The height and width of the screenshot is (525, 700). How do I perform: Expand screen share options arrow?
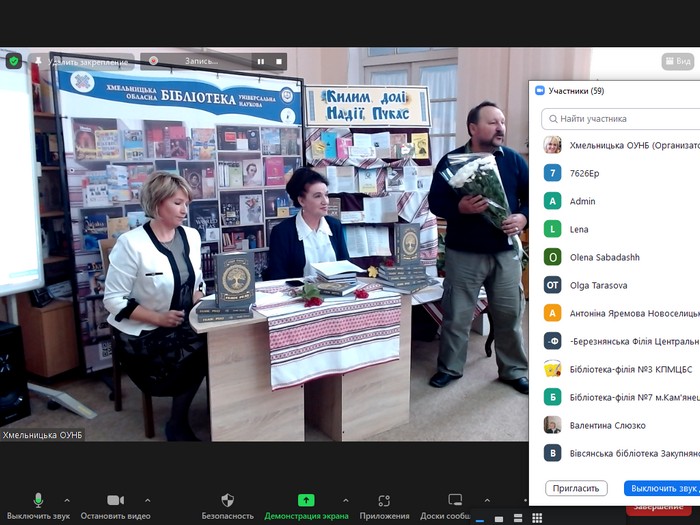346,500
